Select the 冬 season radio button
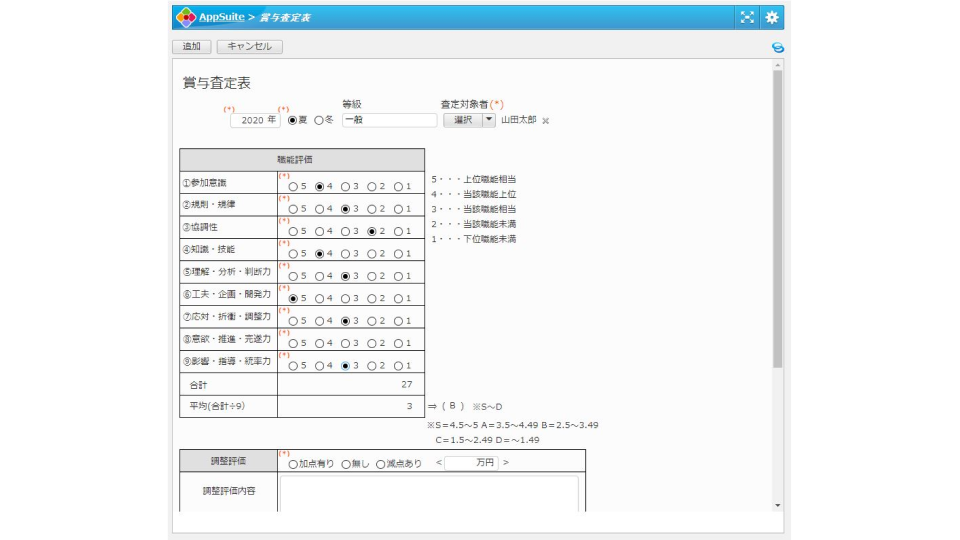Viewport: 960px width, 540px height. (x=319, y=121)
